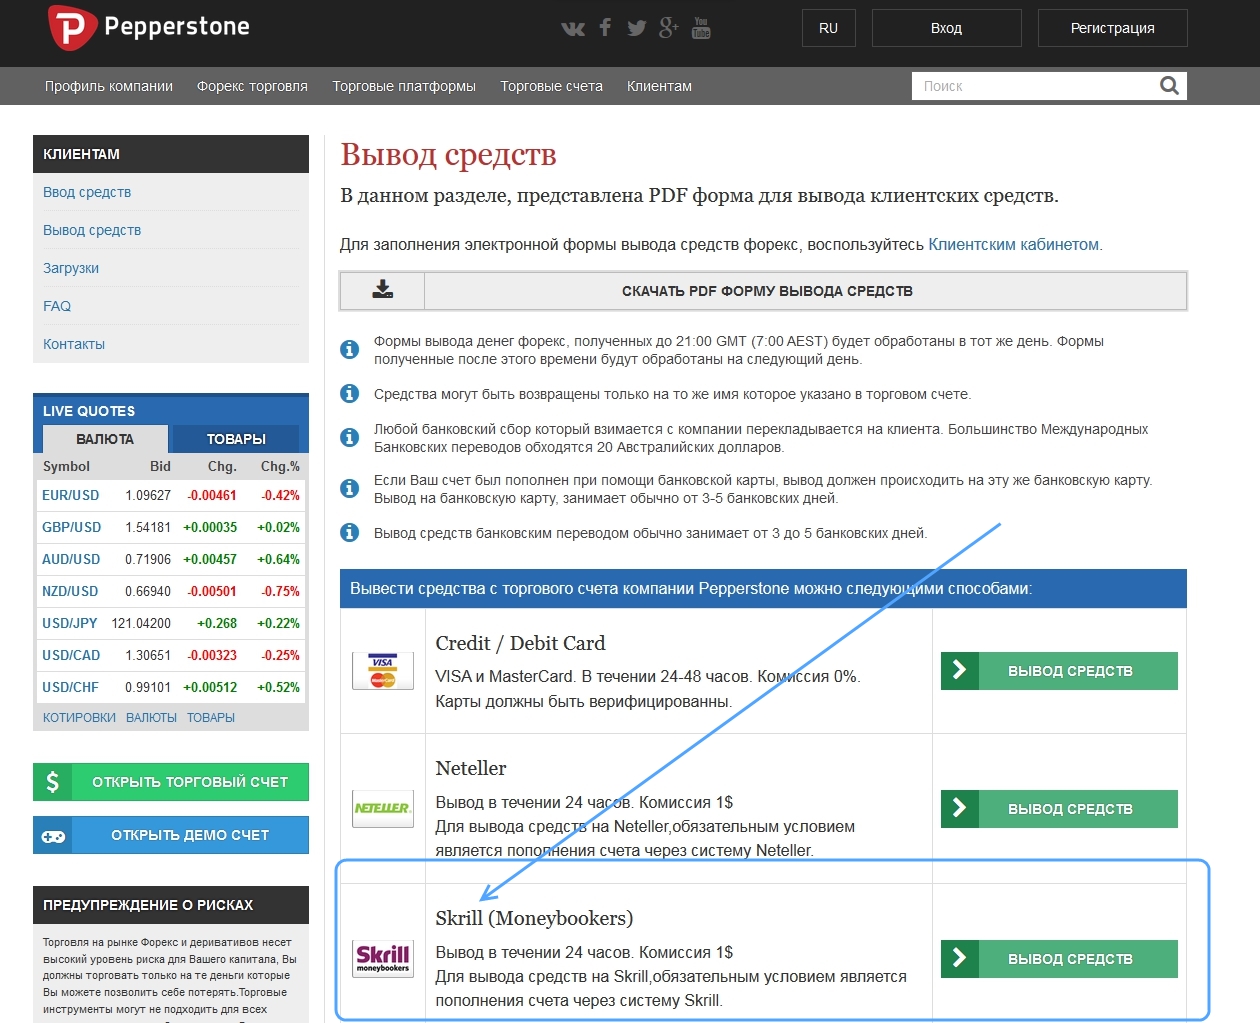Click ОТКРЫТЬ ТОРГОВЫЙ СЧЕТ button

[171, 782]
